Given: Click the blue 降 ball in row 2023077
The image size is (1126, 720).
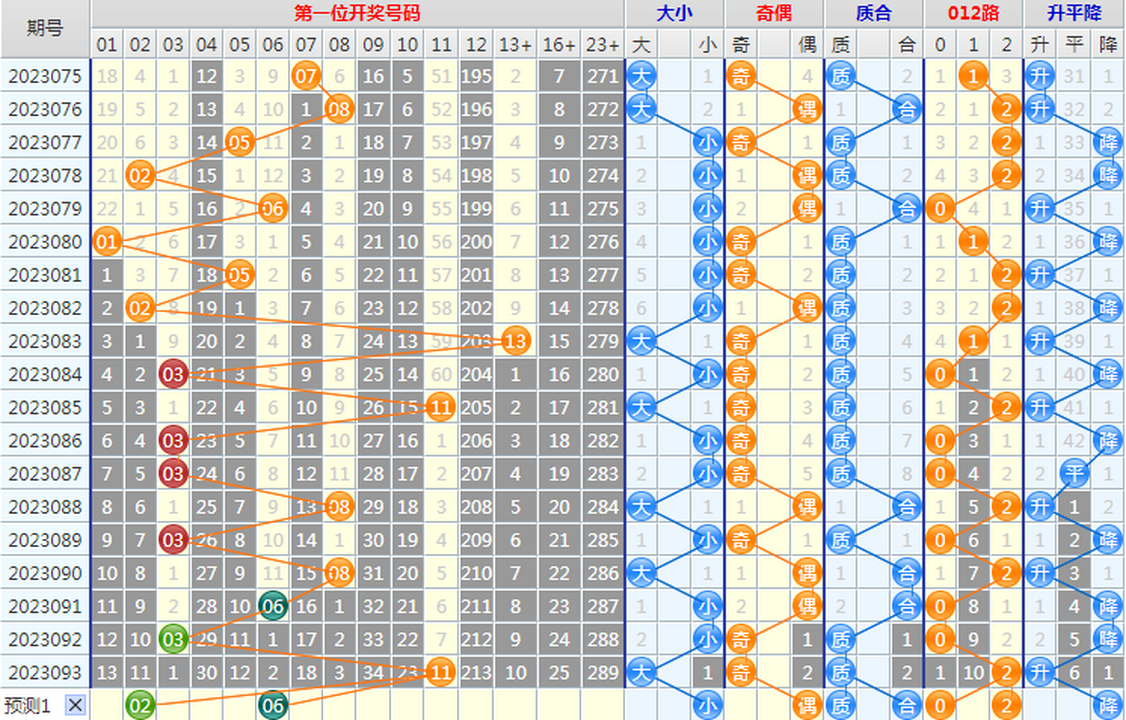Looking at the screenshot, I should point(1108,142).
